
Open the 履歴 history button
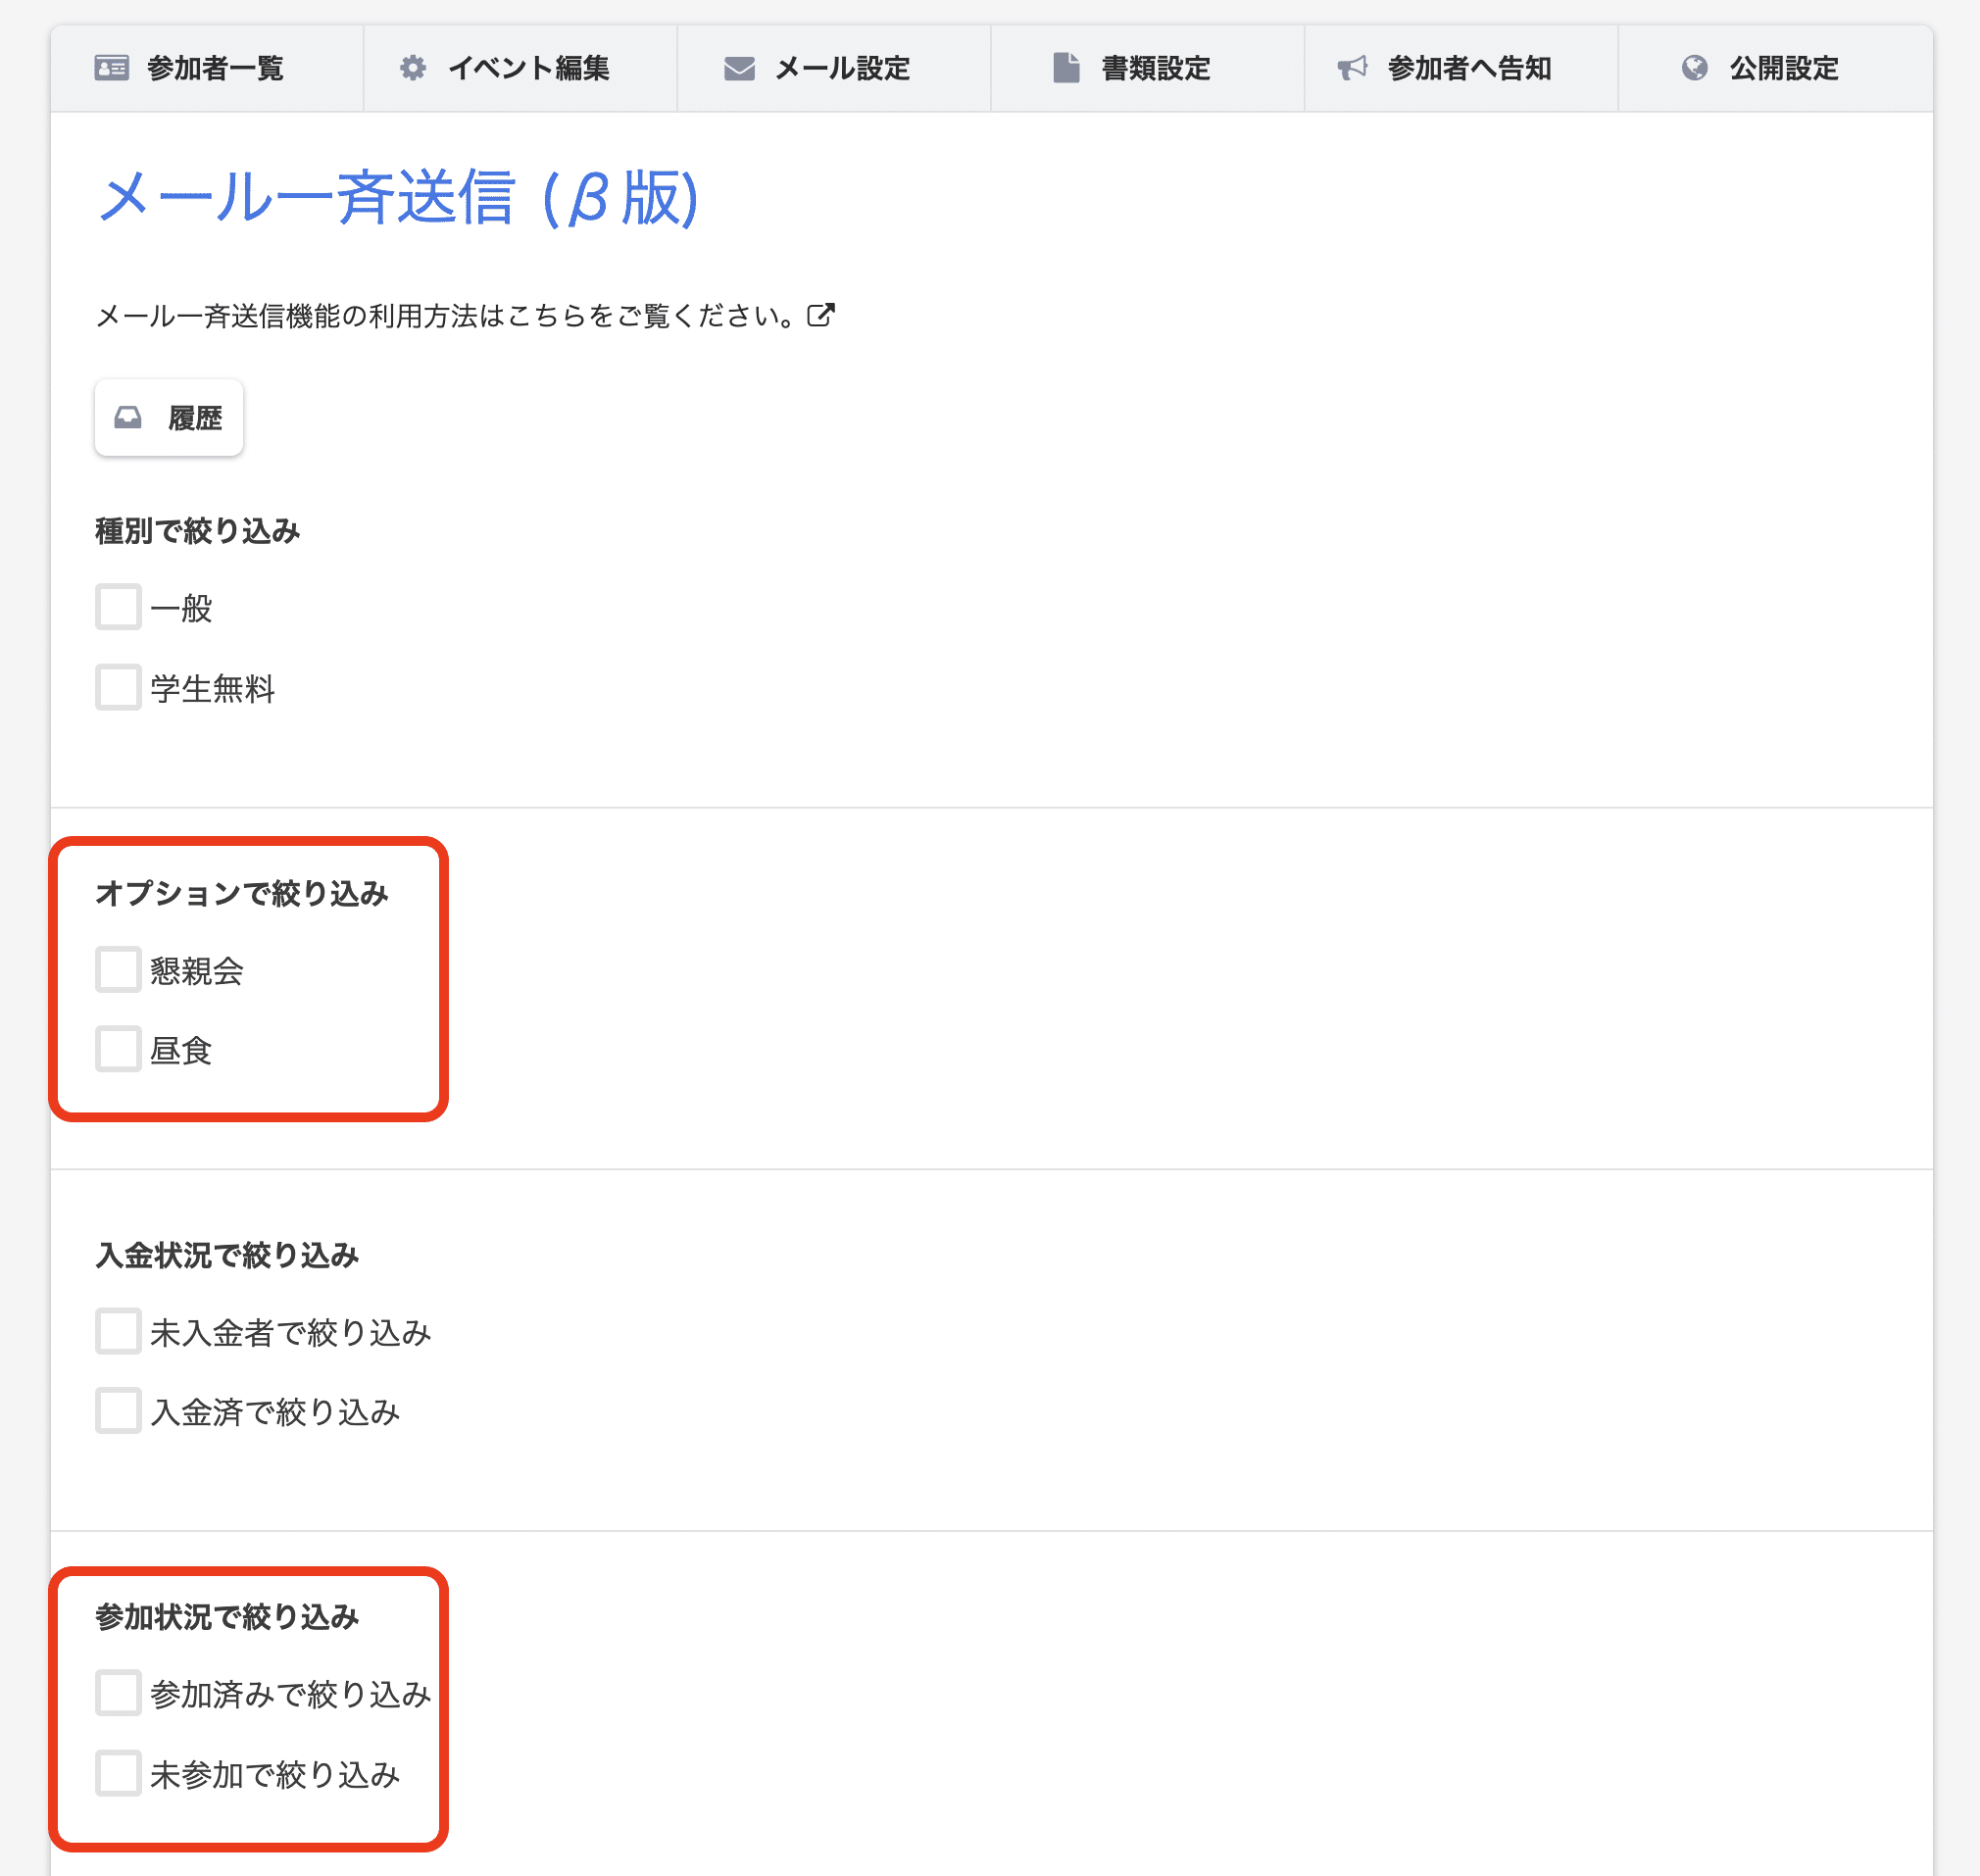(169, 417)
